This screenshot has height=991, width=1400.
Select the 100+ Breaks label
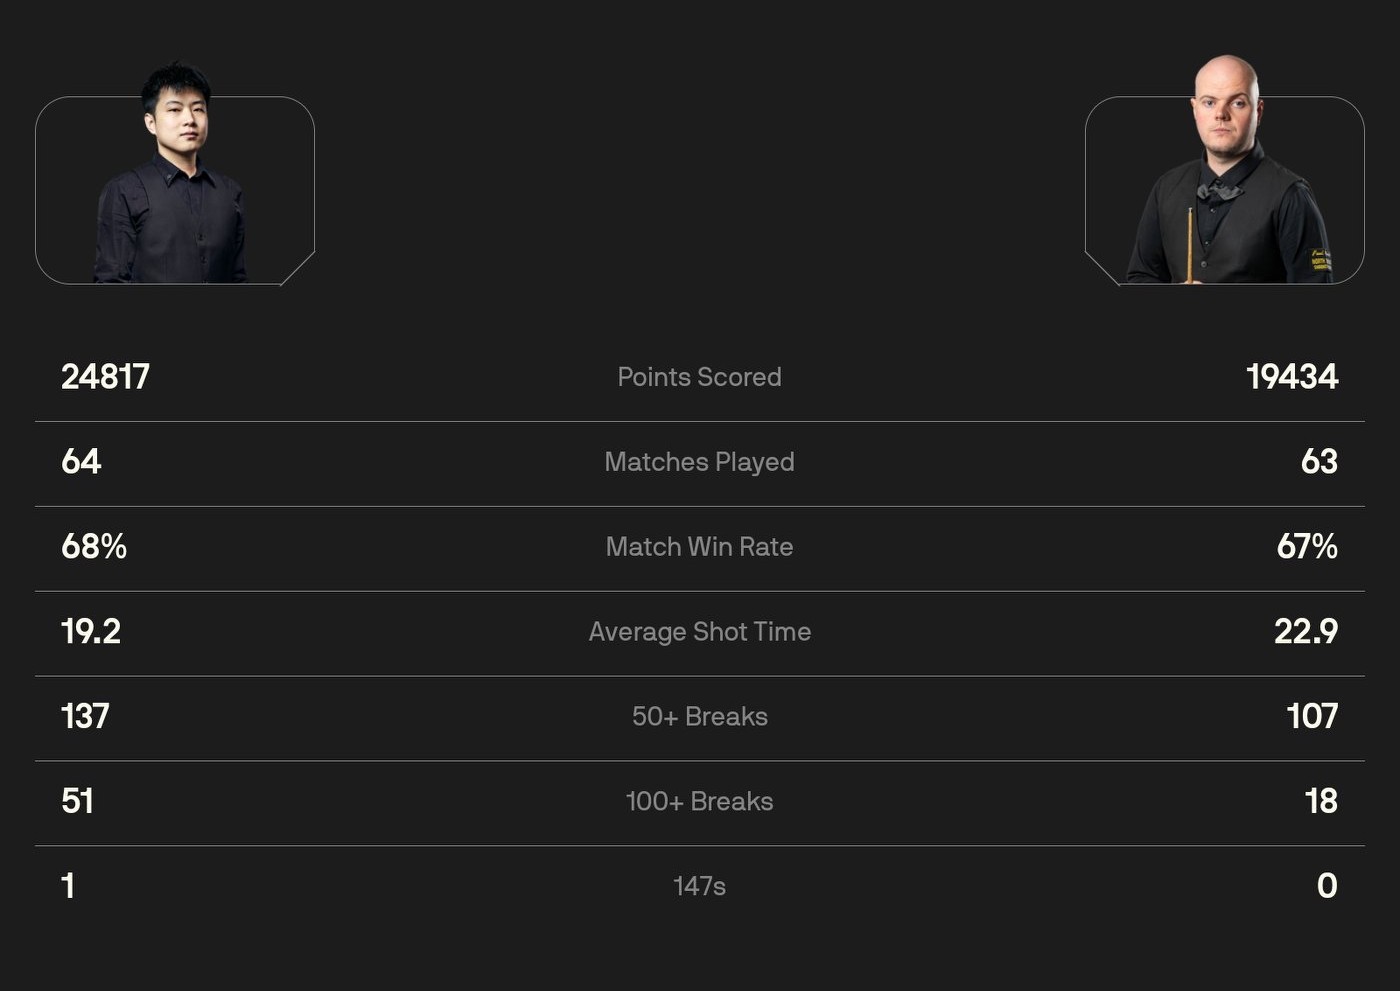tap(699, 802)
